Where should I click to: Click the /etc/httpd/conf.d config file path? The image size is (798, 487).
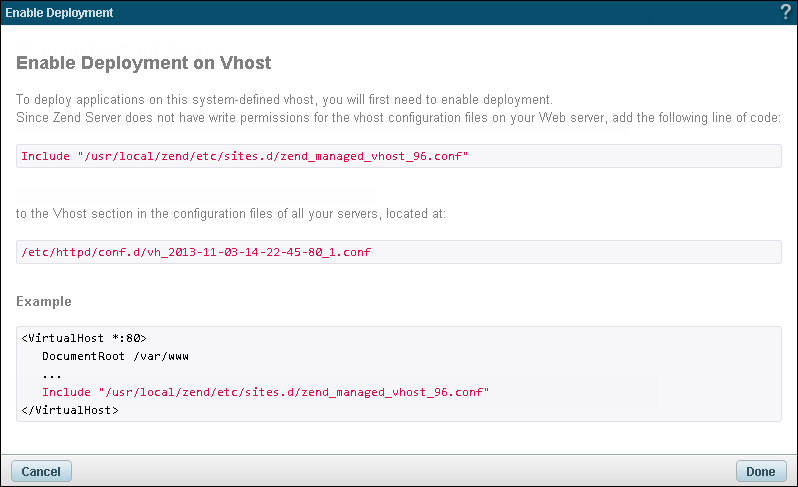pyautogui.click(x=196, y=252)
